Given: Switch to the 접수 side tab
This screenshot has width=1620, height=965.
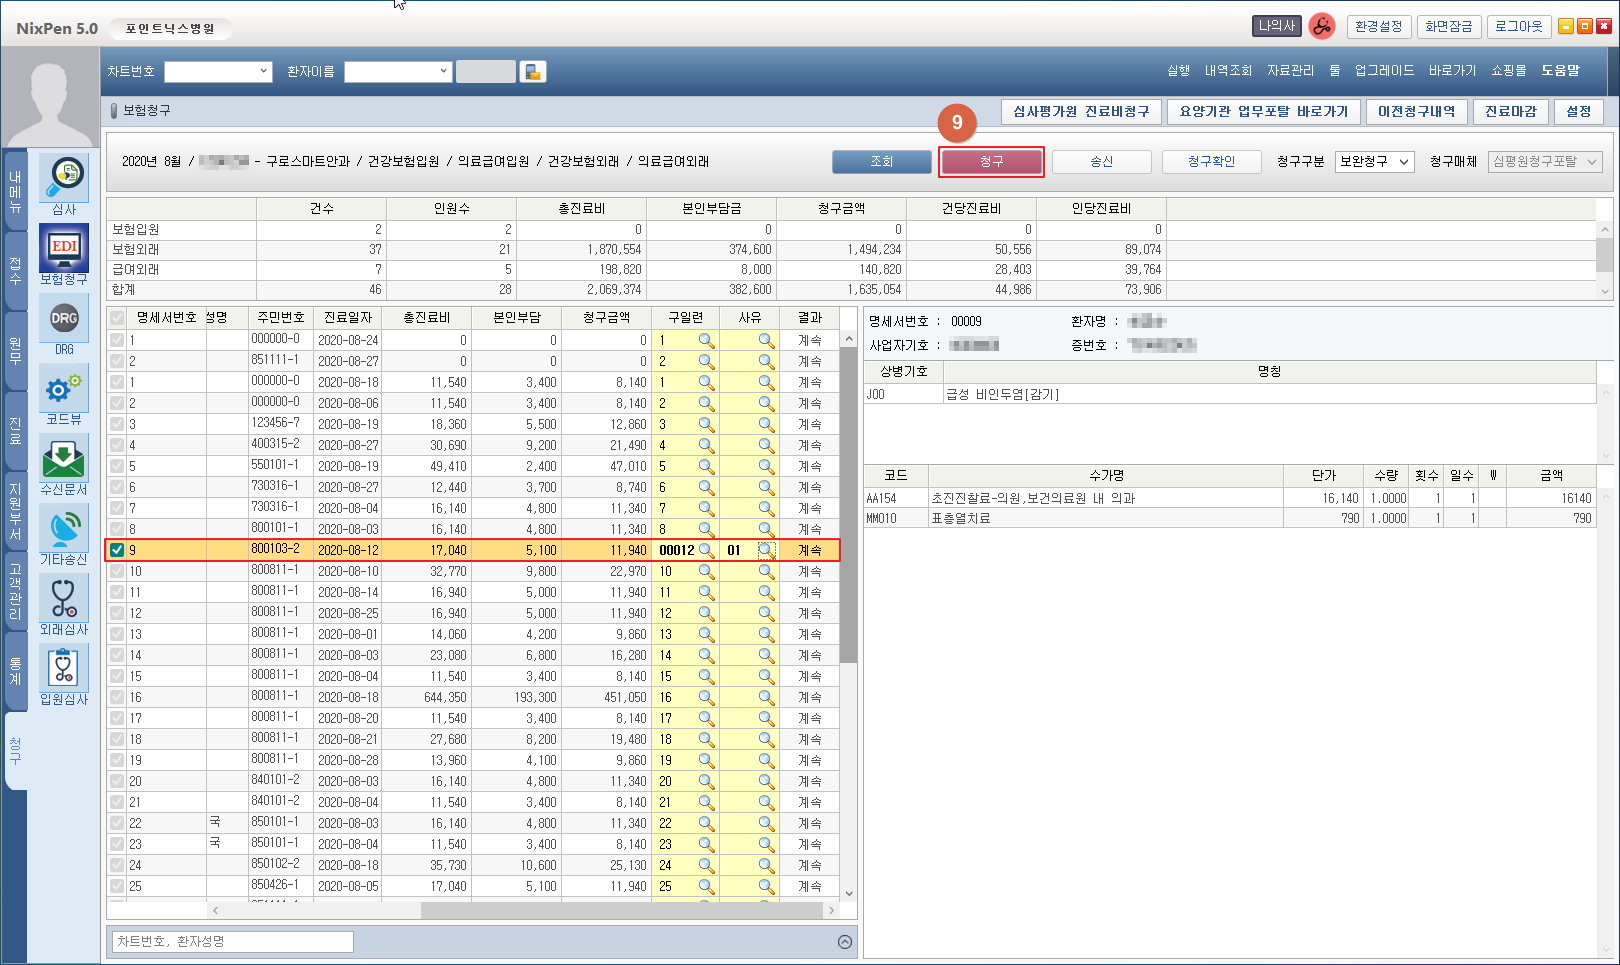Looking at the screenshot, I should (15, 270).
